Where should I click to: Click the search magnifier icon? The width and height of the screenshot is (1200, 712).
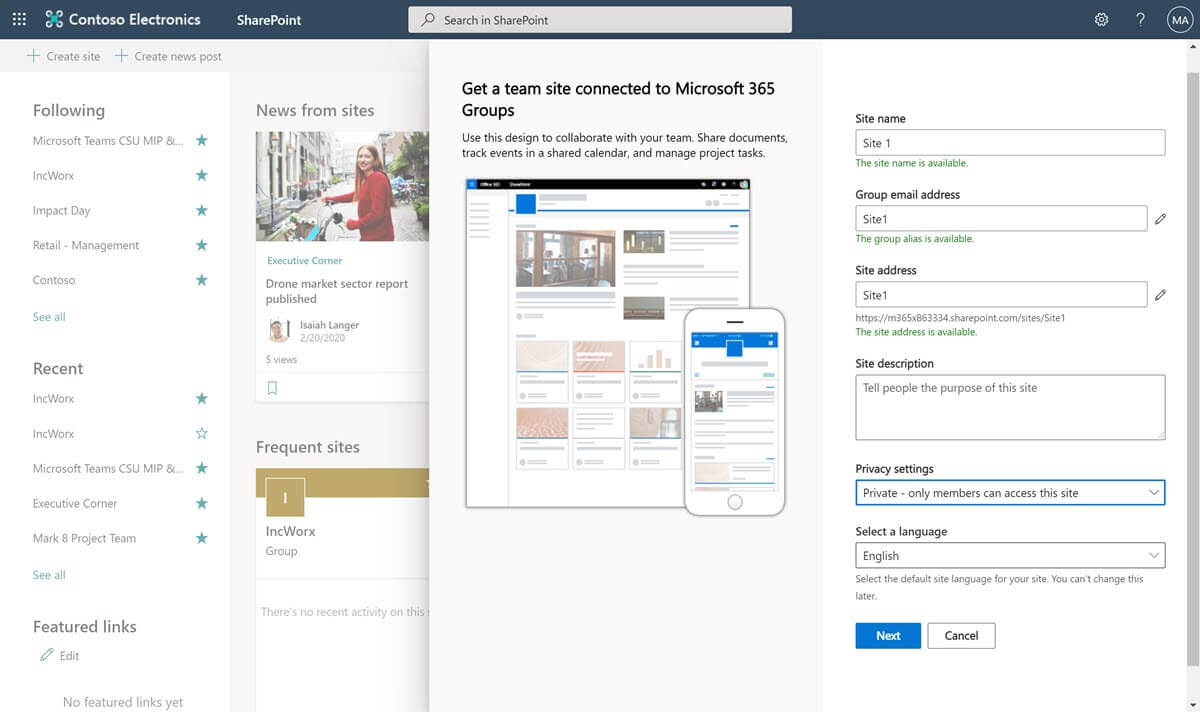pyautogui.click(x=428, y=20)
